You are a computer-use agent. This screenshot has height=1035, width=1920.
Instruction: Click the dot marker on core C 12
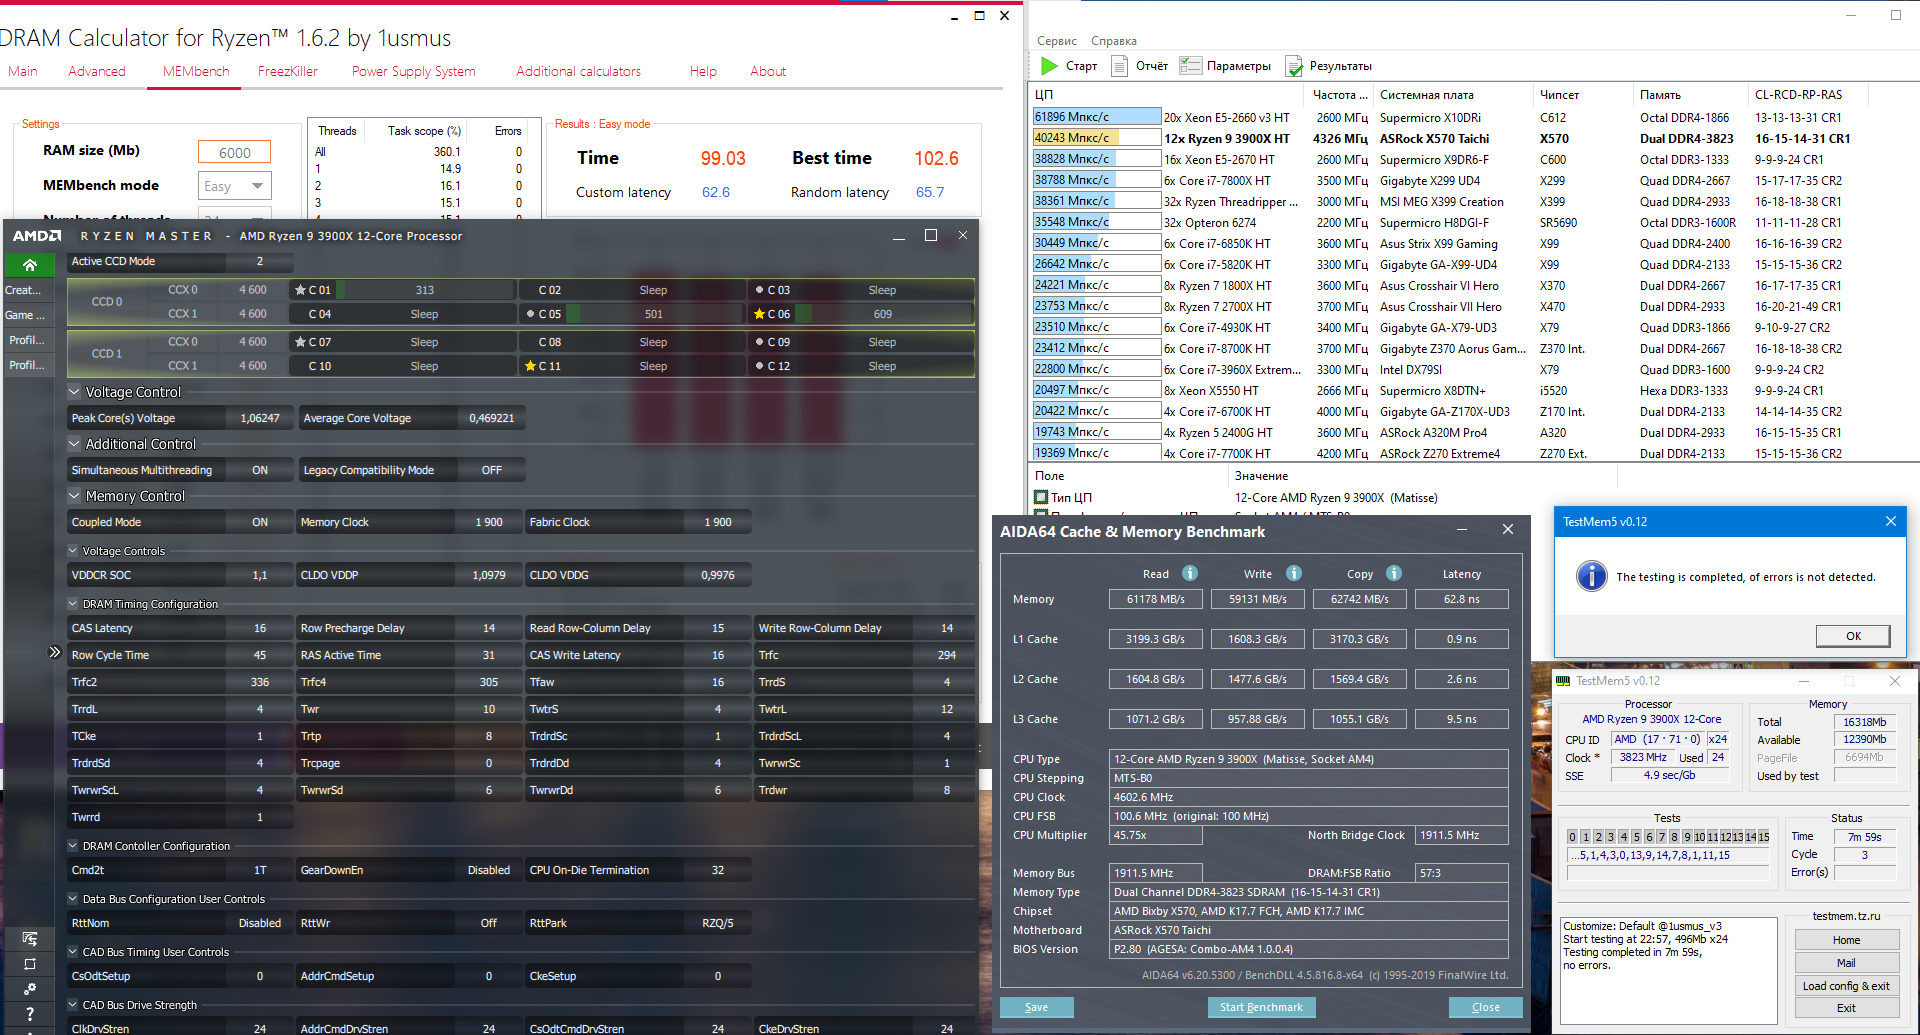(x=759, y=366)
